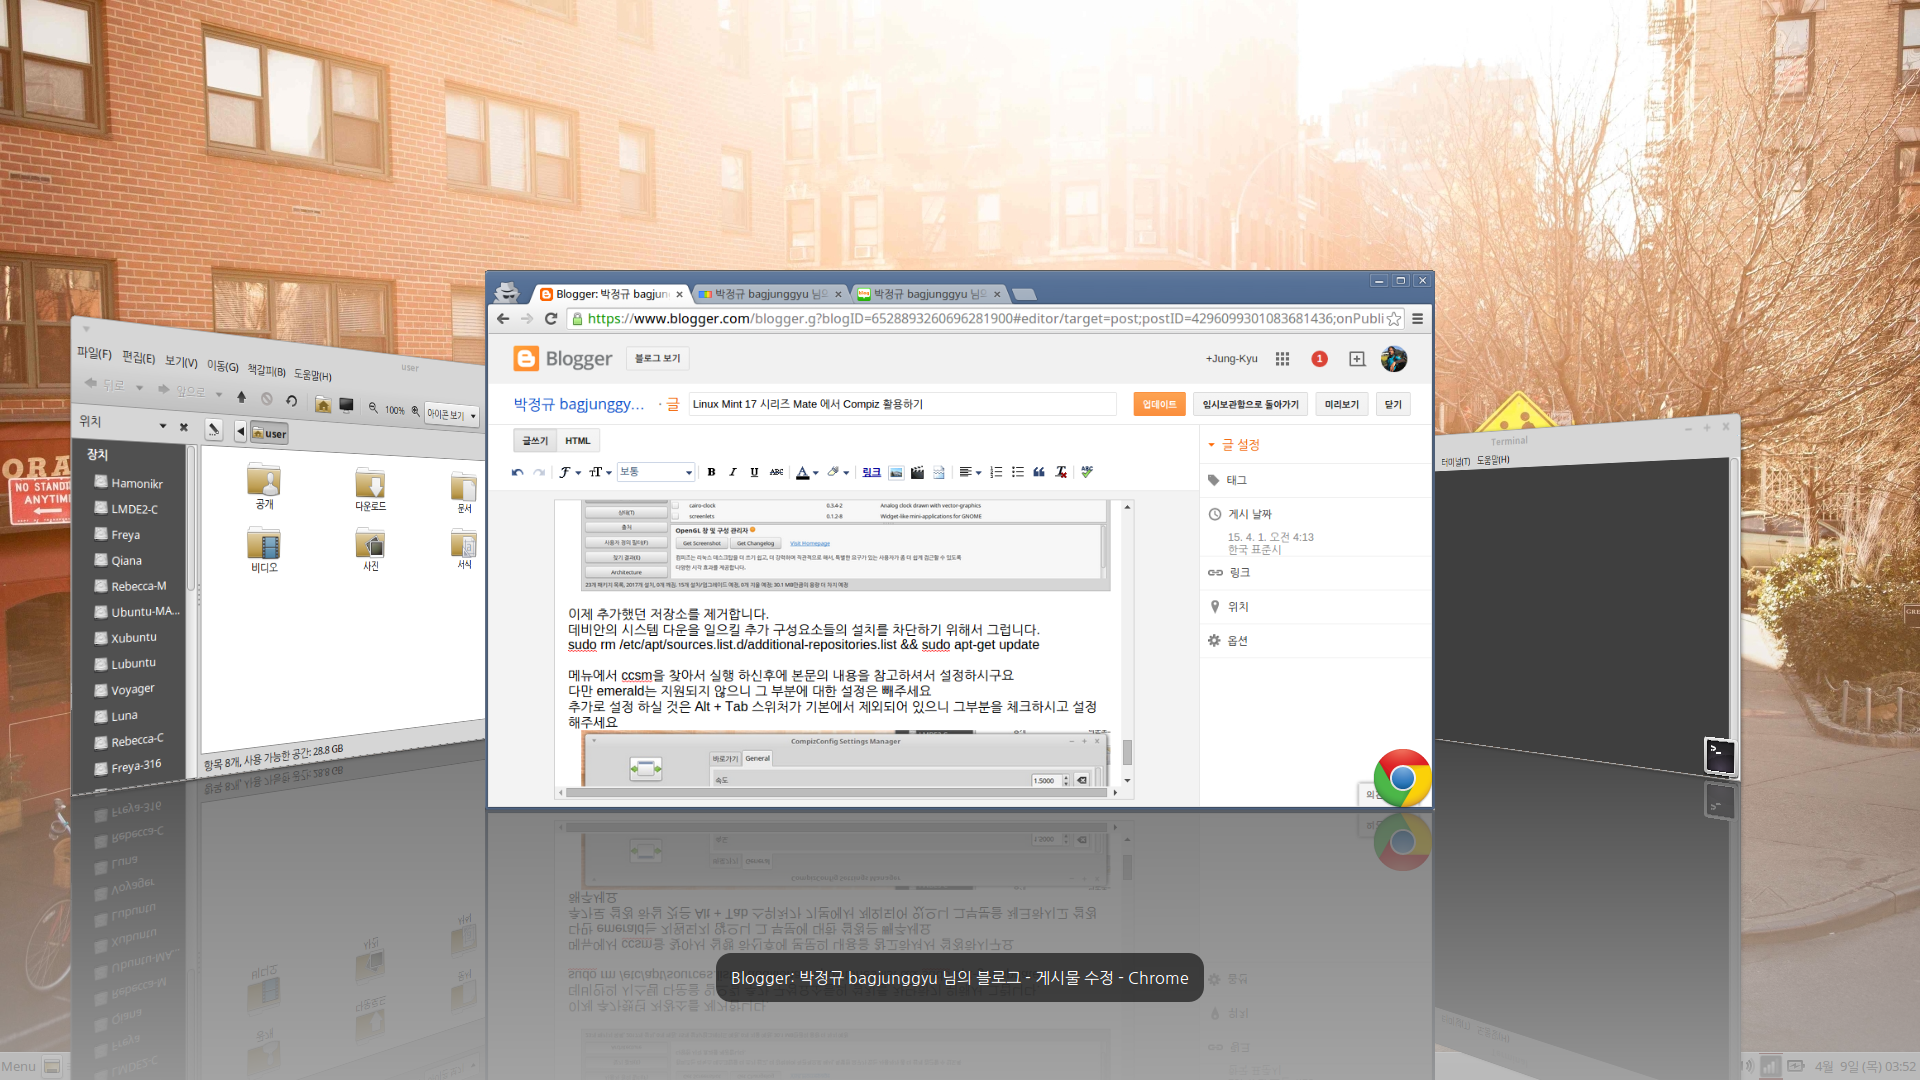Click the Computer icon in file manager toolbar

click(346, 405)
